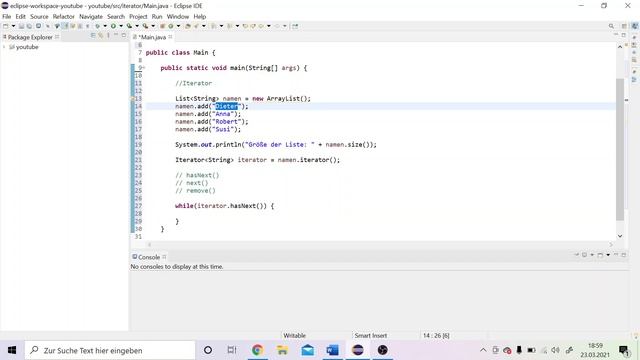Click the Save All toolbar icon
Viewport: 640px width, 360px height.
(x=29, y=26)
